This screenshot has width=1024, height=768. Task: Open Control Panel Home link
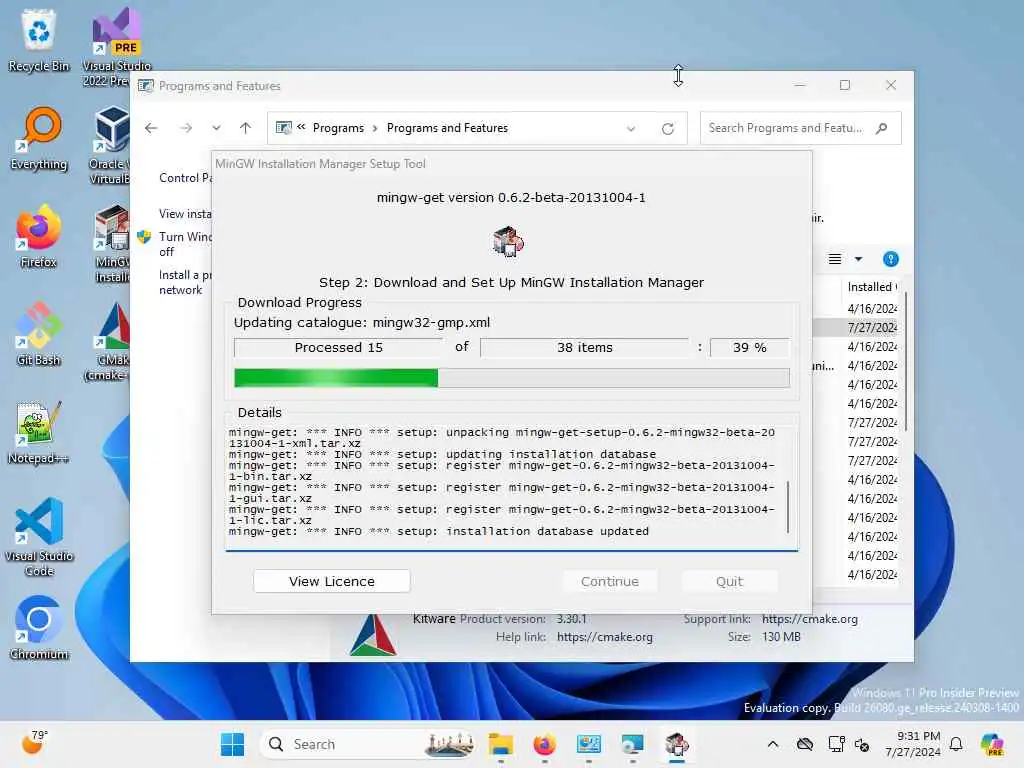pyautogui.click(x=185, y=178)
